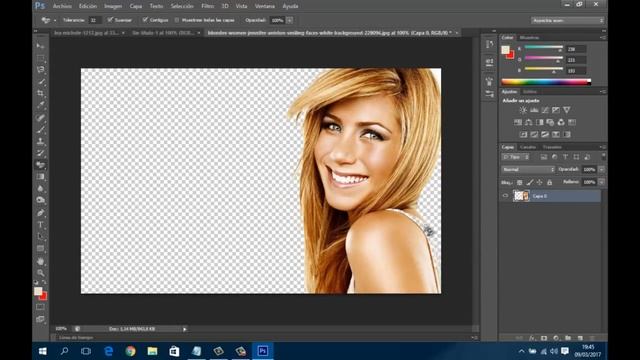Toggle Quick Mask mode

pyautogui.click(x=40, y=307)
